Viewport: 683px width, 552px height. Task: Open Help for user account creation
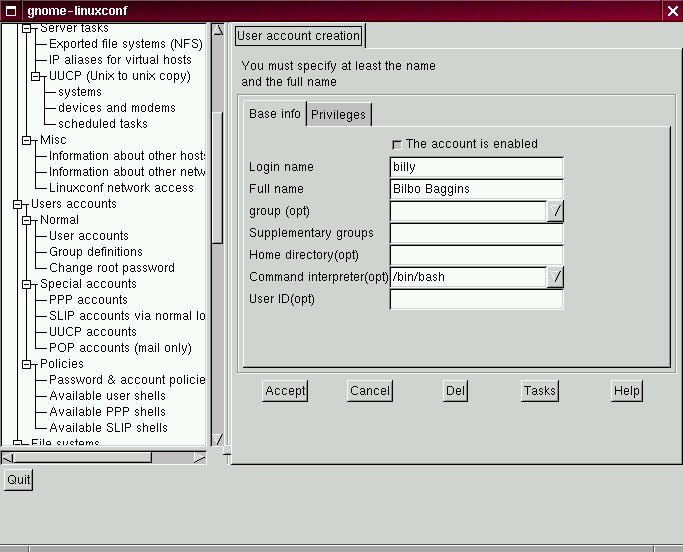(x=626, y=391)
